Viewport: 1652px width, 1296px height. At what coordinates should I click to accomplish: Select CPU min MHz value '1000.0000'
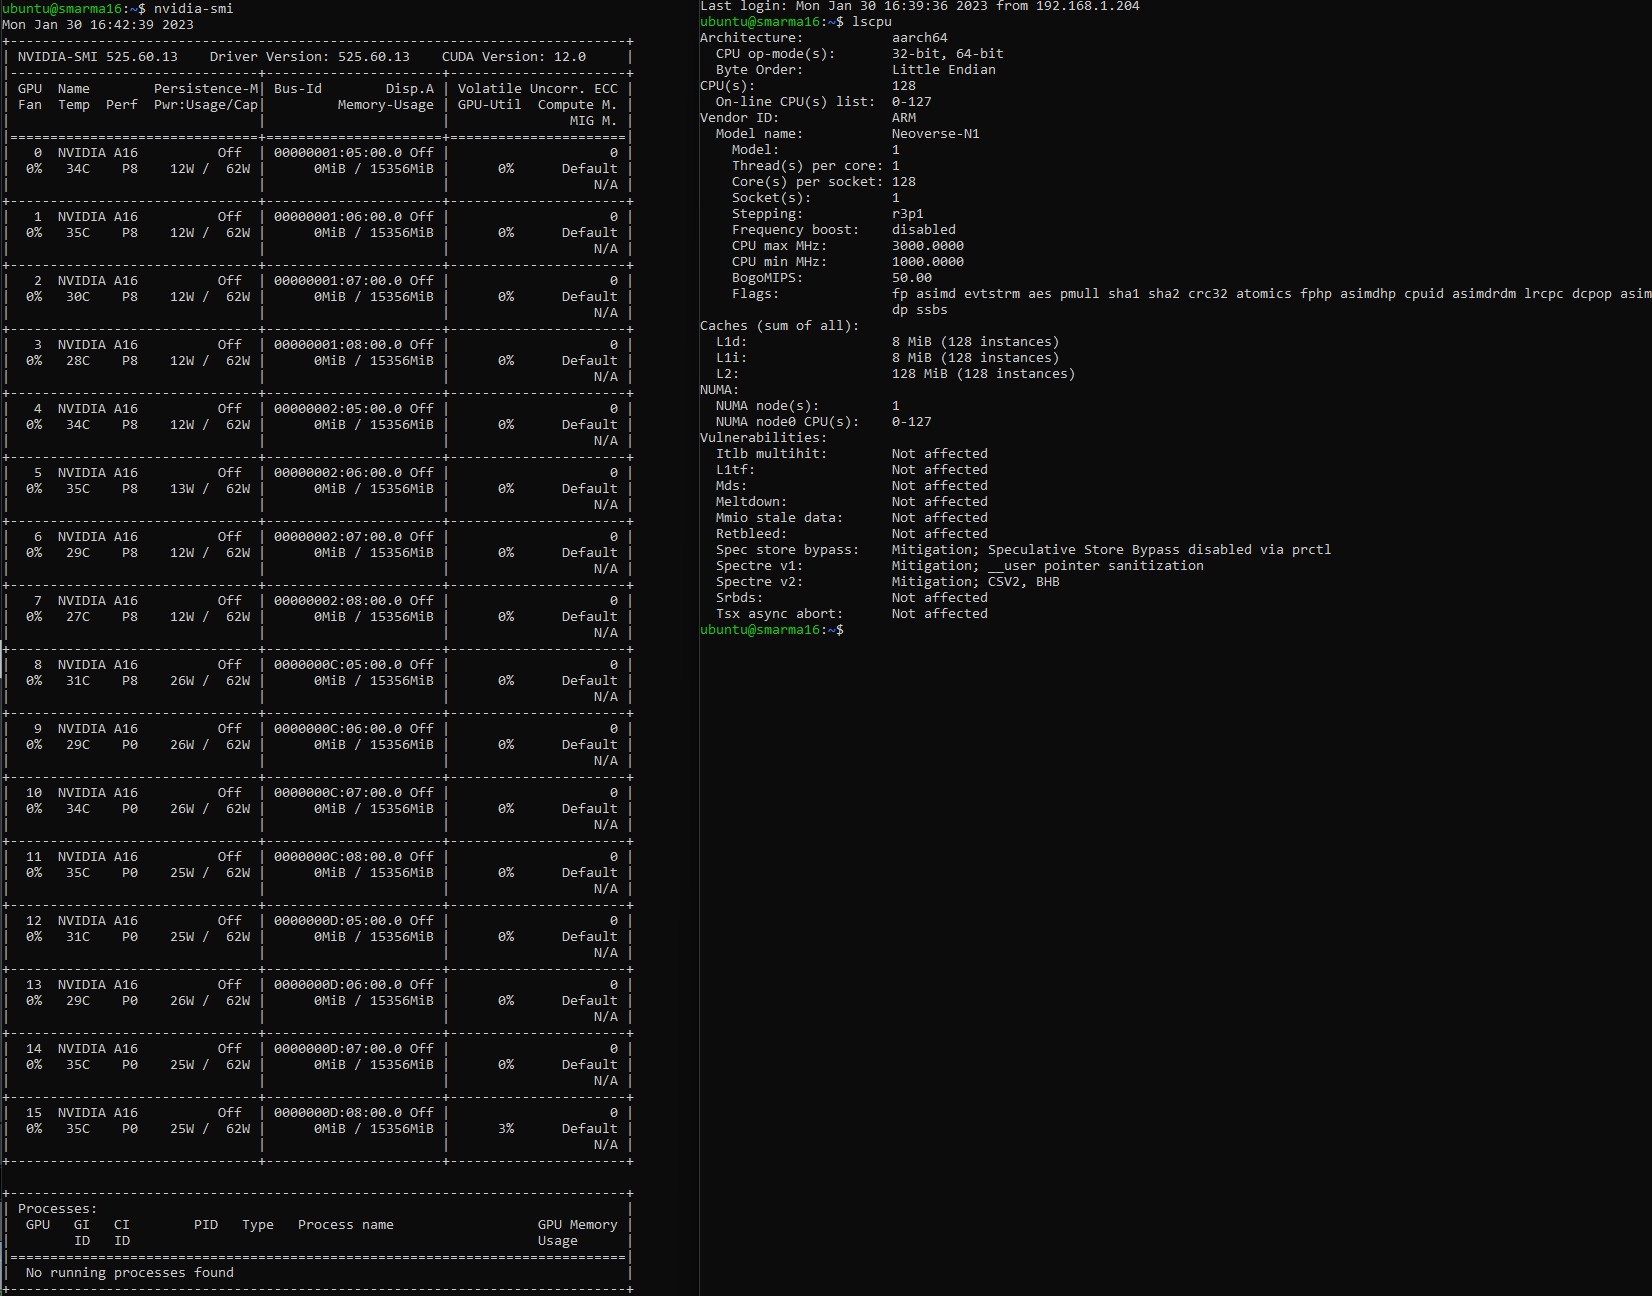(x=928, y=261)
